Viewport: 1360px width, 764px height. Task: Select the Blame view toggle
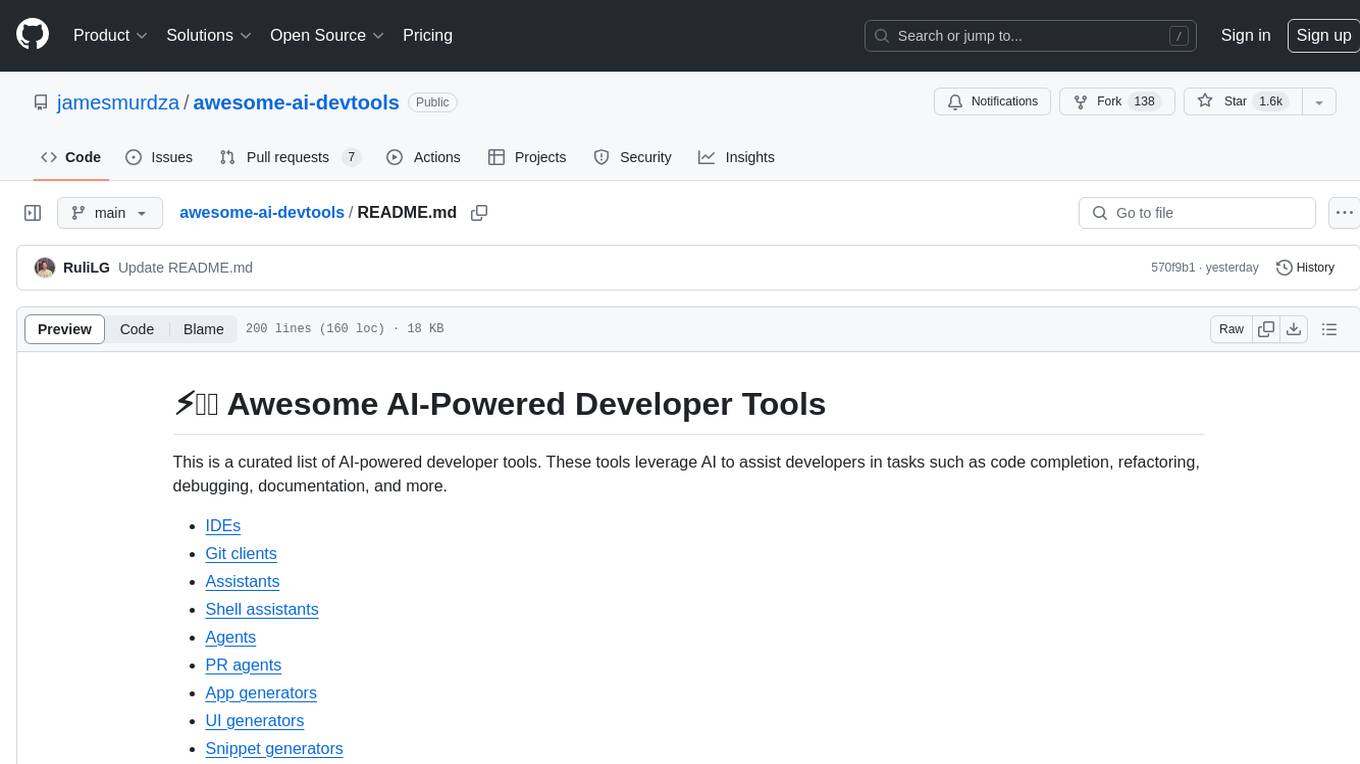(x=204, y=329)
